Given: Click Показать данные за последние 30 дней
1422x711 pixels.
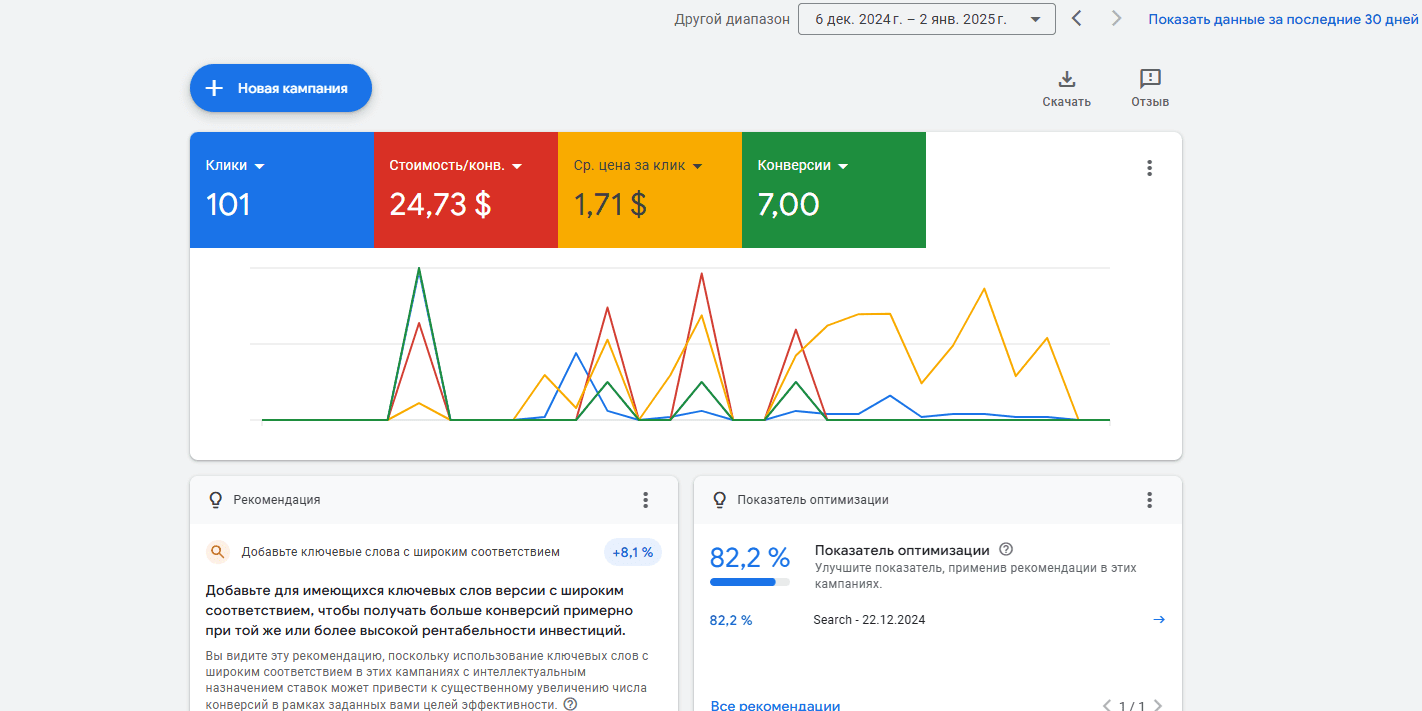Looking at the screenshot, I should click(x=1284, y=19).
